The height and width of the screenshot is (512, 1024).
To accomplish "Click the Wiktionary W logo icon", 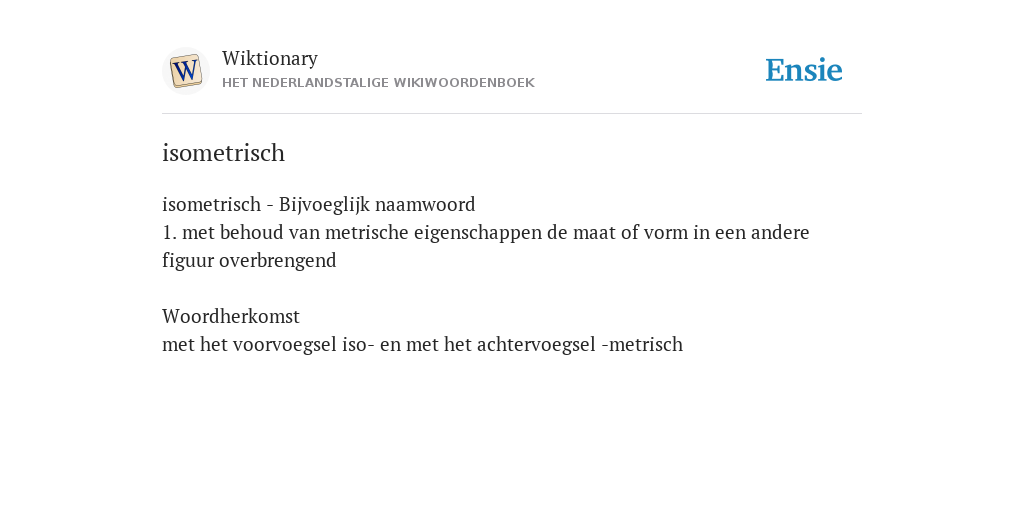I will click(x=185, y=71).
